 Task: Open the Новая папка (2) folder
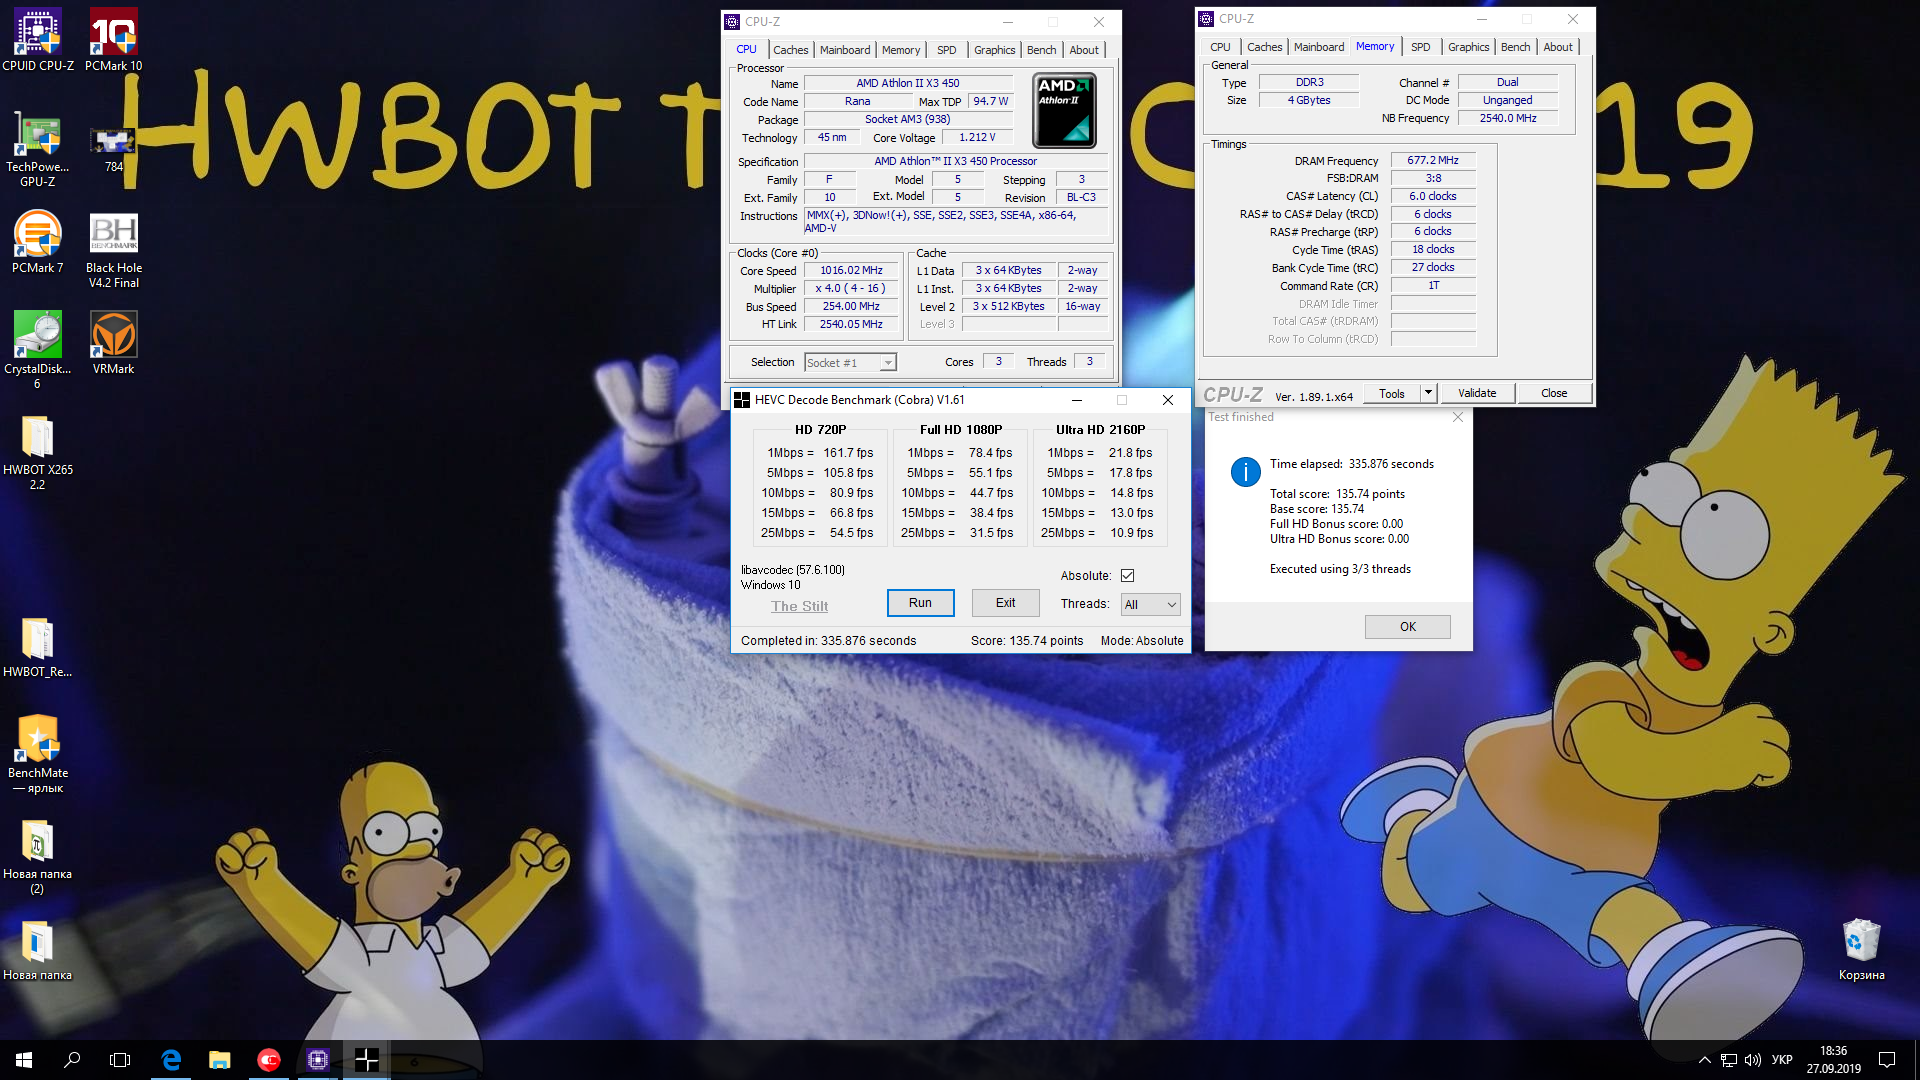click(38, 857)
